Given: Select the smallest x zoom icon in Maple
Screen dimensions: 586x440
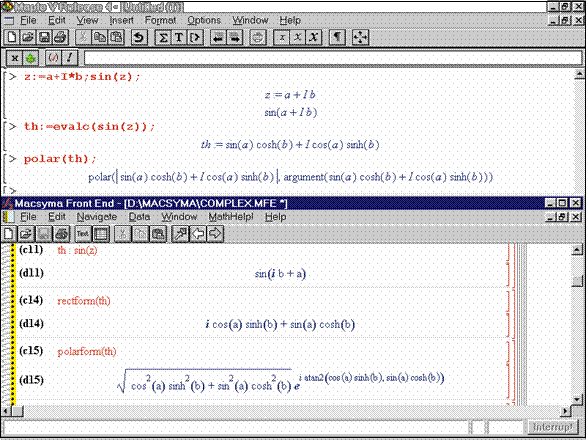Looking at the screenshot, I should click(x=282, y=37).
